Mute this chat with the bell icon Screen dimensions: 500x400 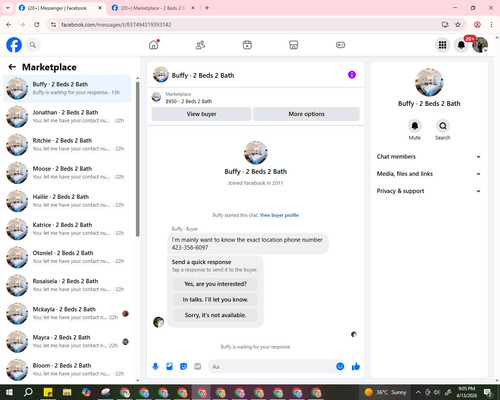click(415, 126)
